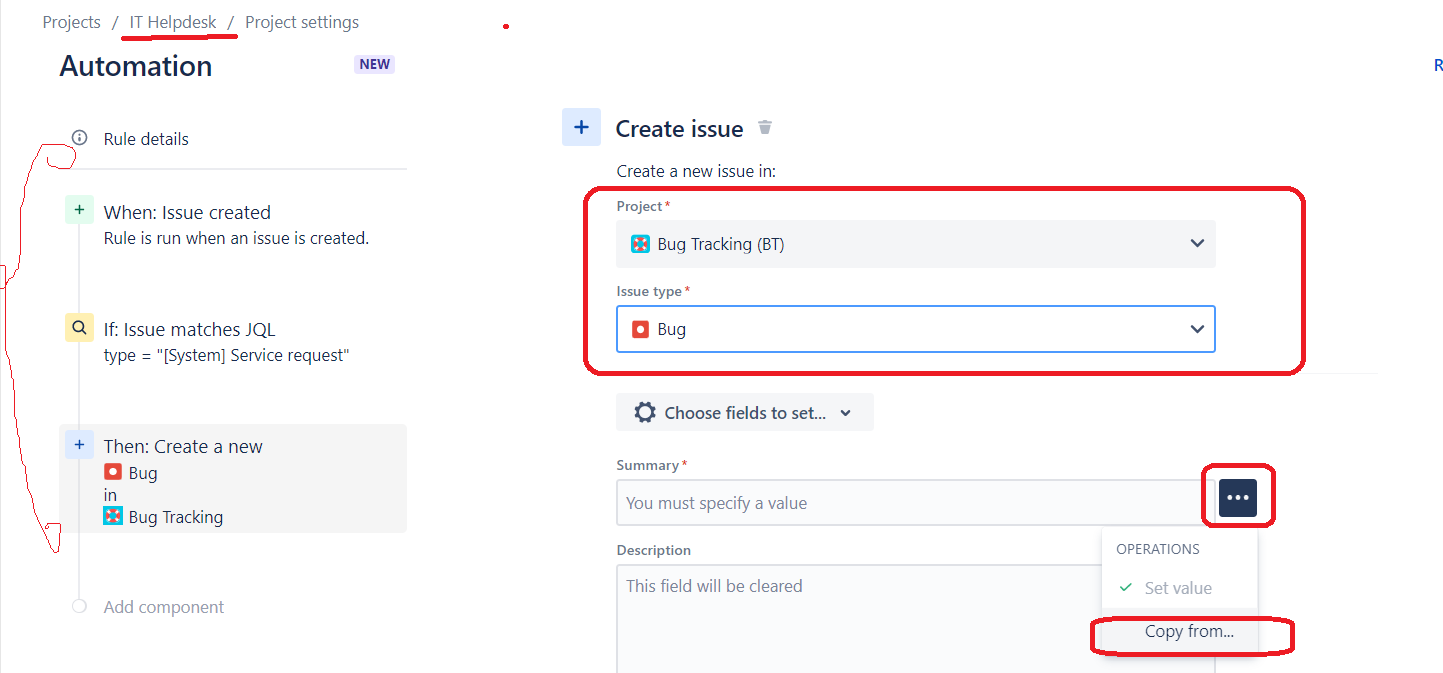The height and width of the screenshot is (673, 1443).
Task: Click 'Create a new issue in:' text
Action: coord(696,171)
